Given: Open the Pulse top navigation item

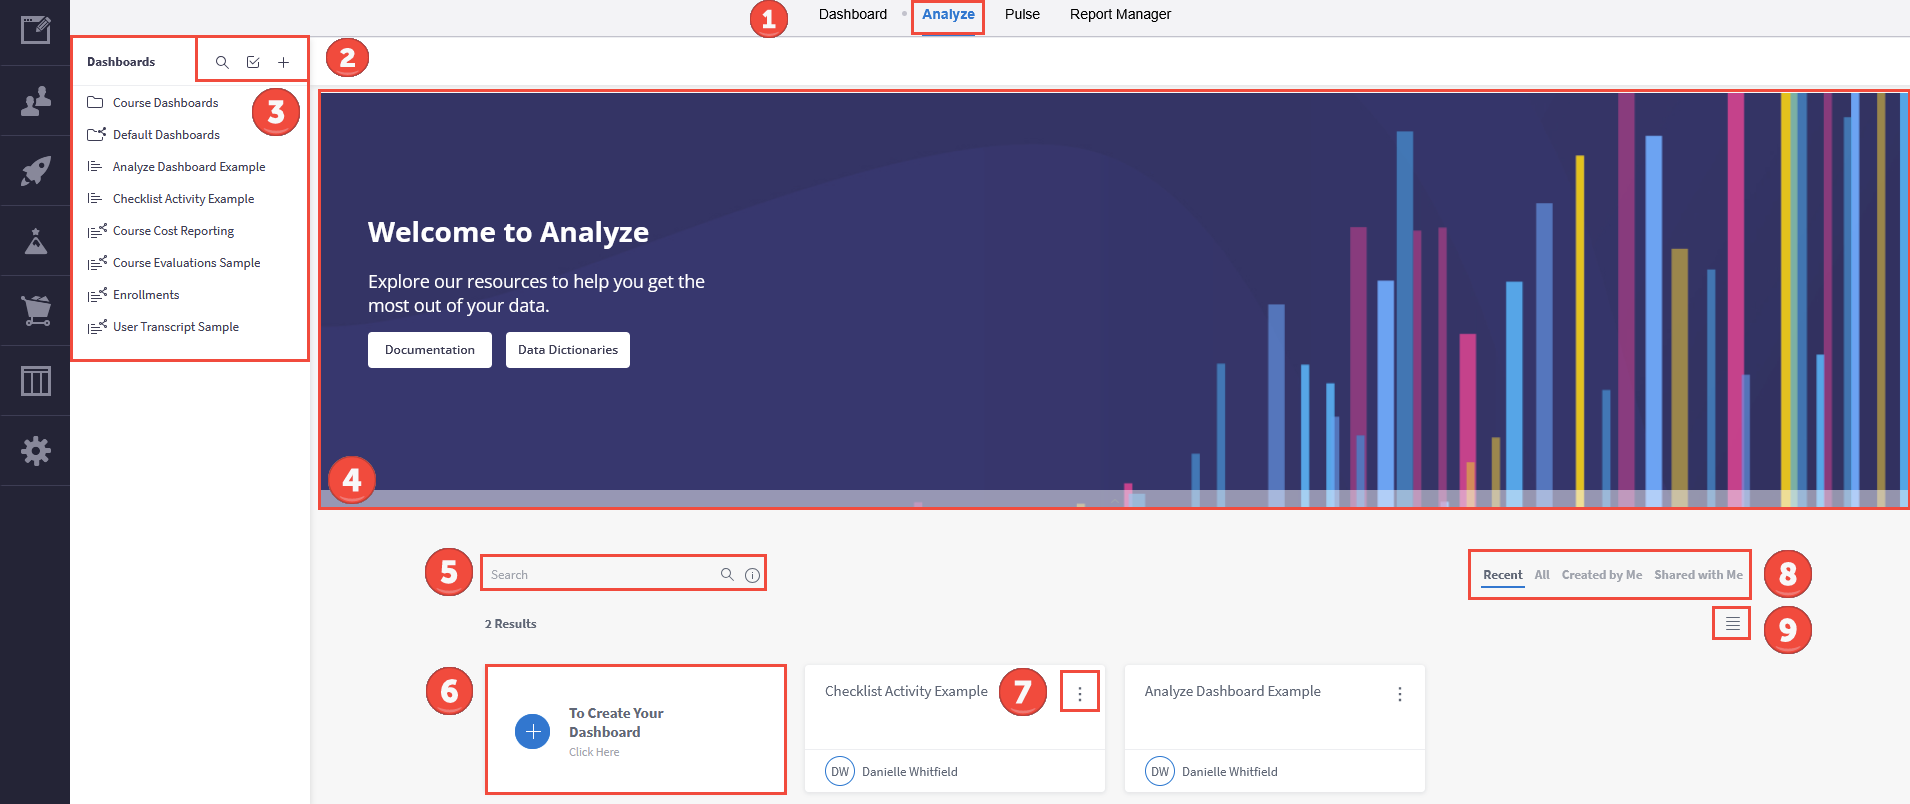Looking at the screenshot, I should click(1022, 14).
